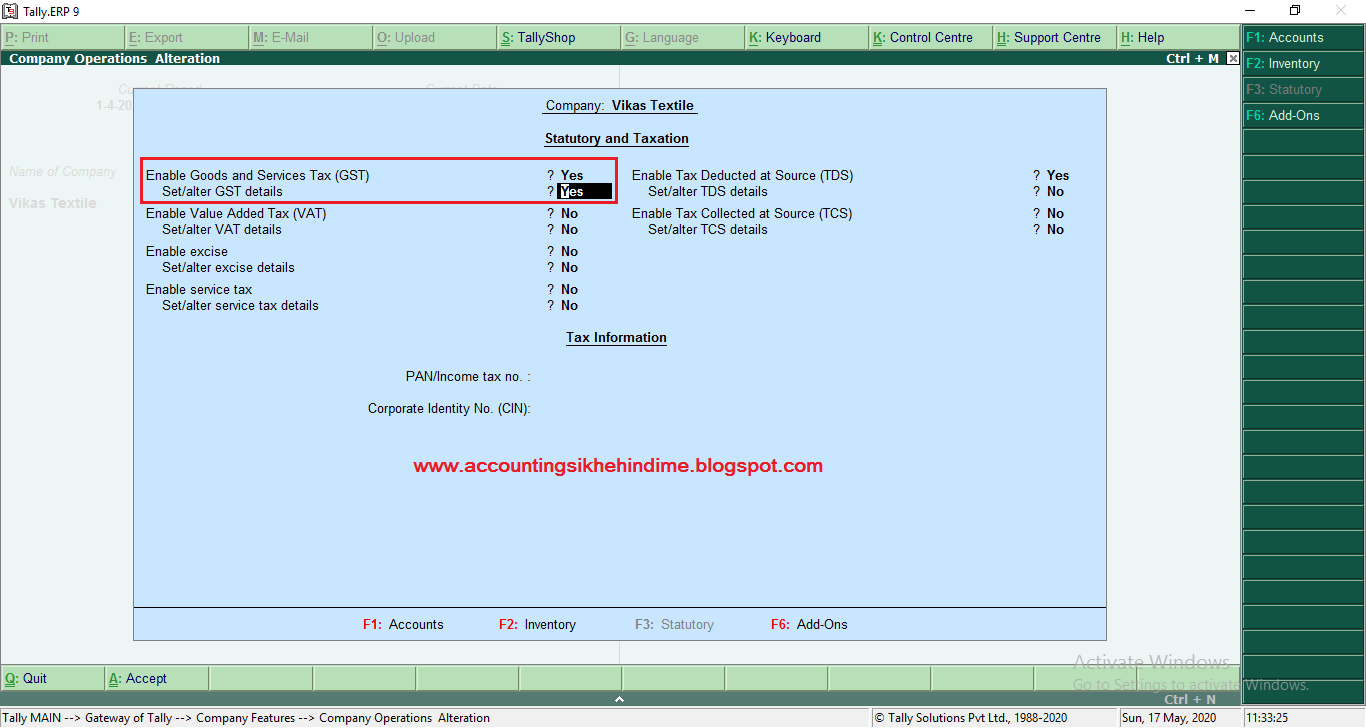This screenshot has width=1366, height=728.
Task: Select F1: Accounts at the form bottom
Action: point(403,624)
